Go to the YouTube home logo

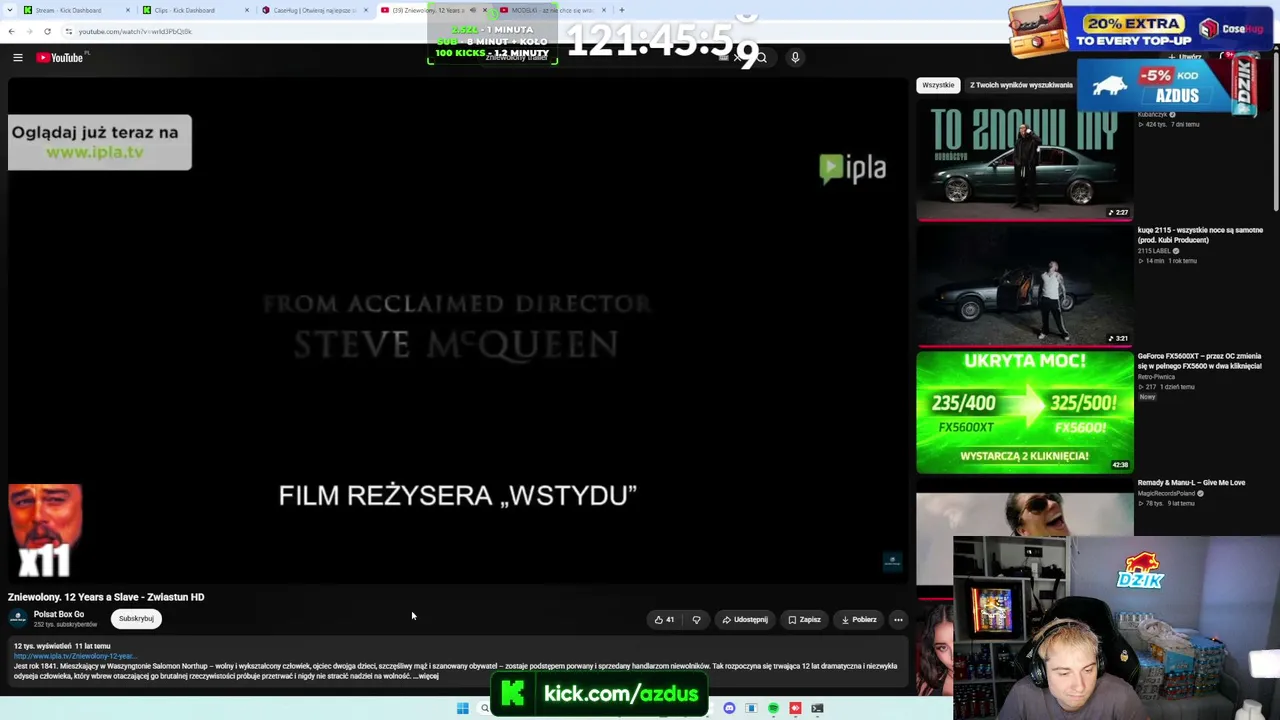click(x=60, y=58)
